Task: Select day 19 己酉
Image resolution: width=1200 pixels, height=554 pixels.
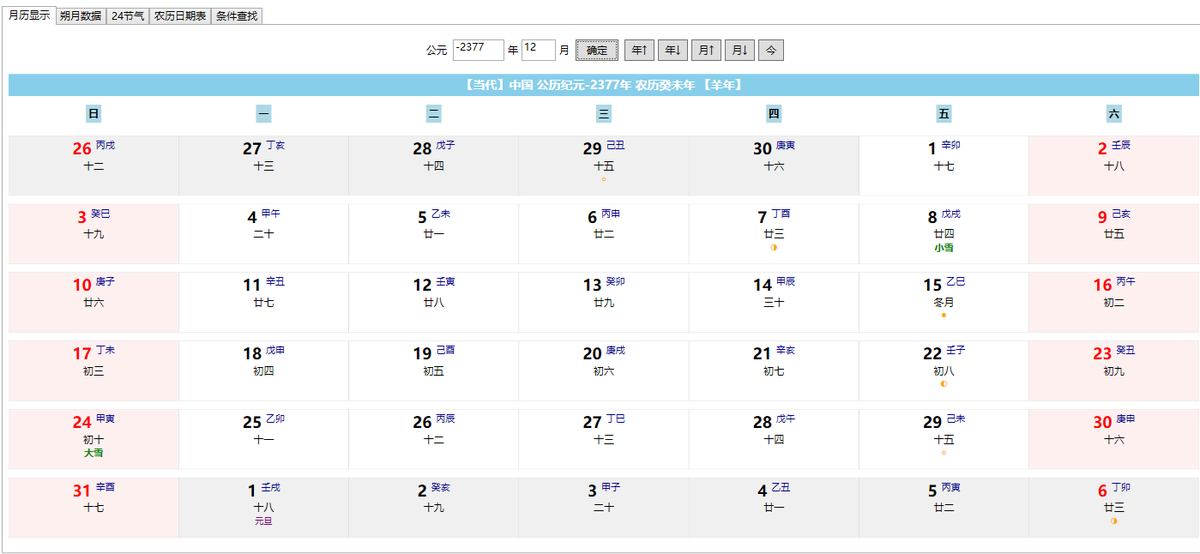Action: pos(434,370)
